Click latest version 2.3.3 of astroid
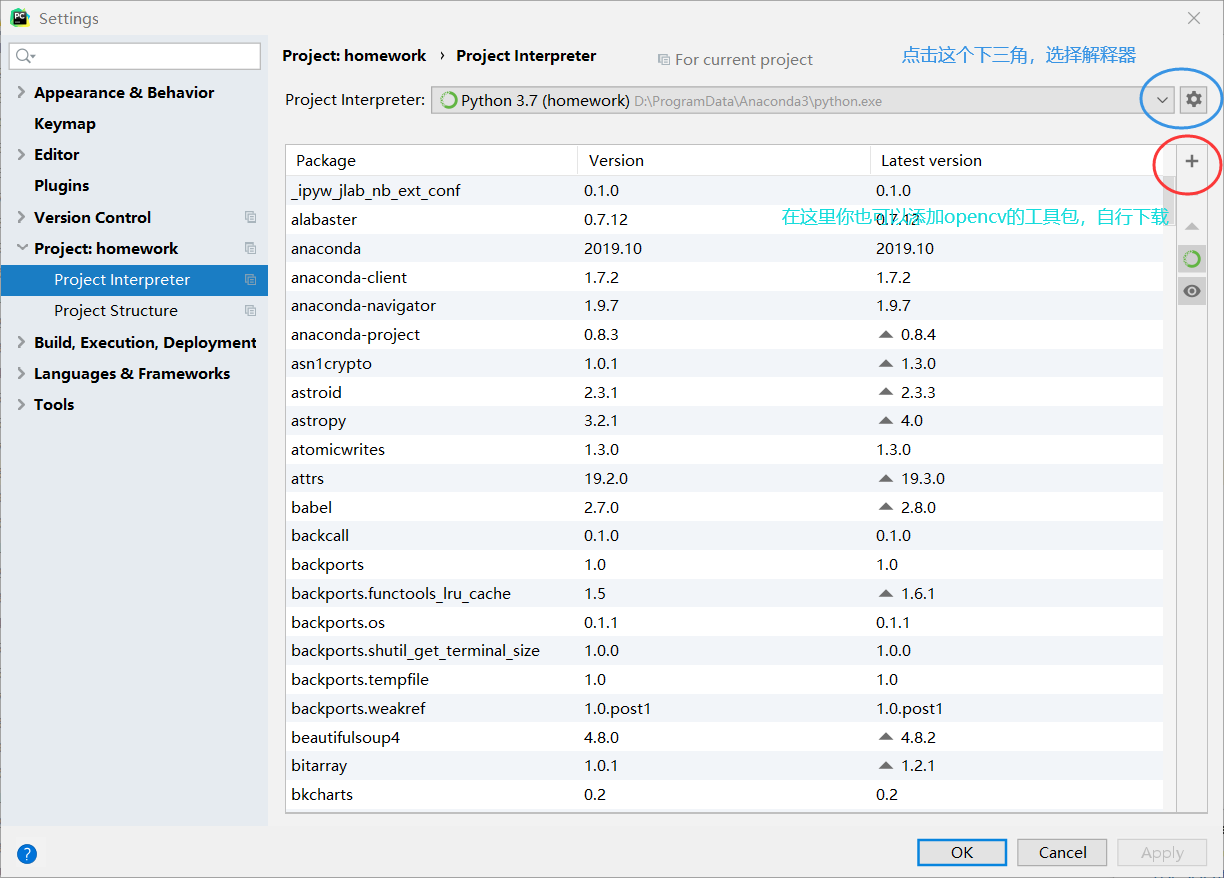The width and height of the screenshot is (1224, 878). click(918, 392)
